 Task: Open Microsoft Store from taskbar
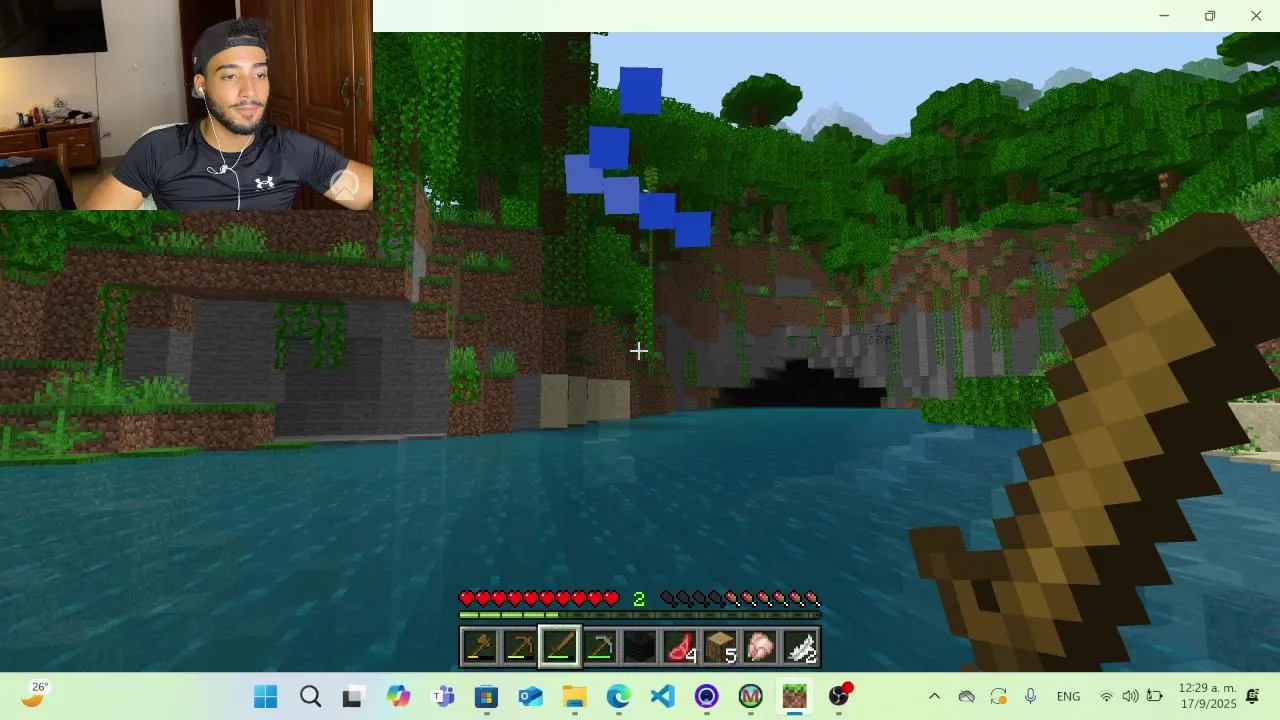[486, 697]
